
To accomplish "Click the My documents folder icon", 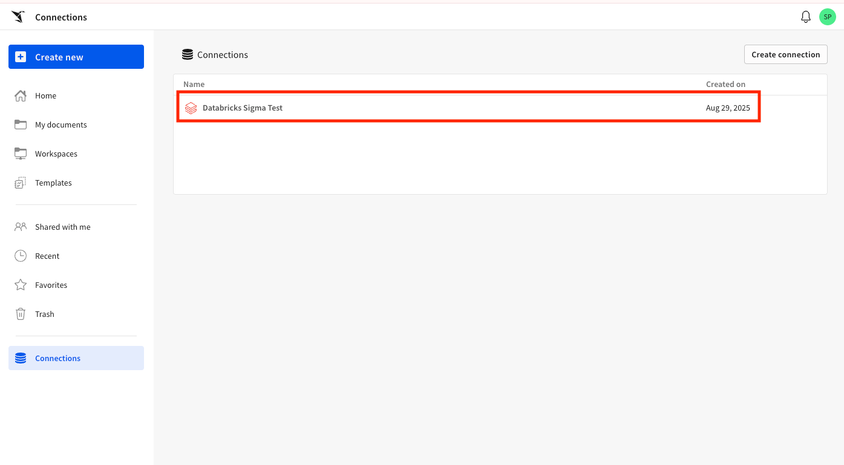I will 20,125.
